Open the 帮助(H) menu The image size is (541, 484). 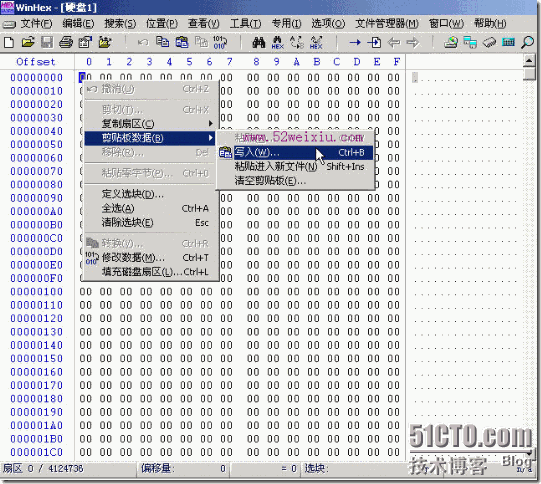tap(490, 23)
